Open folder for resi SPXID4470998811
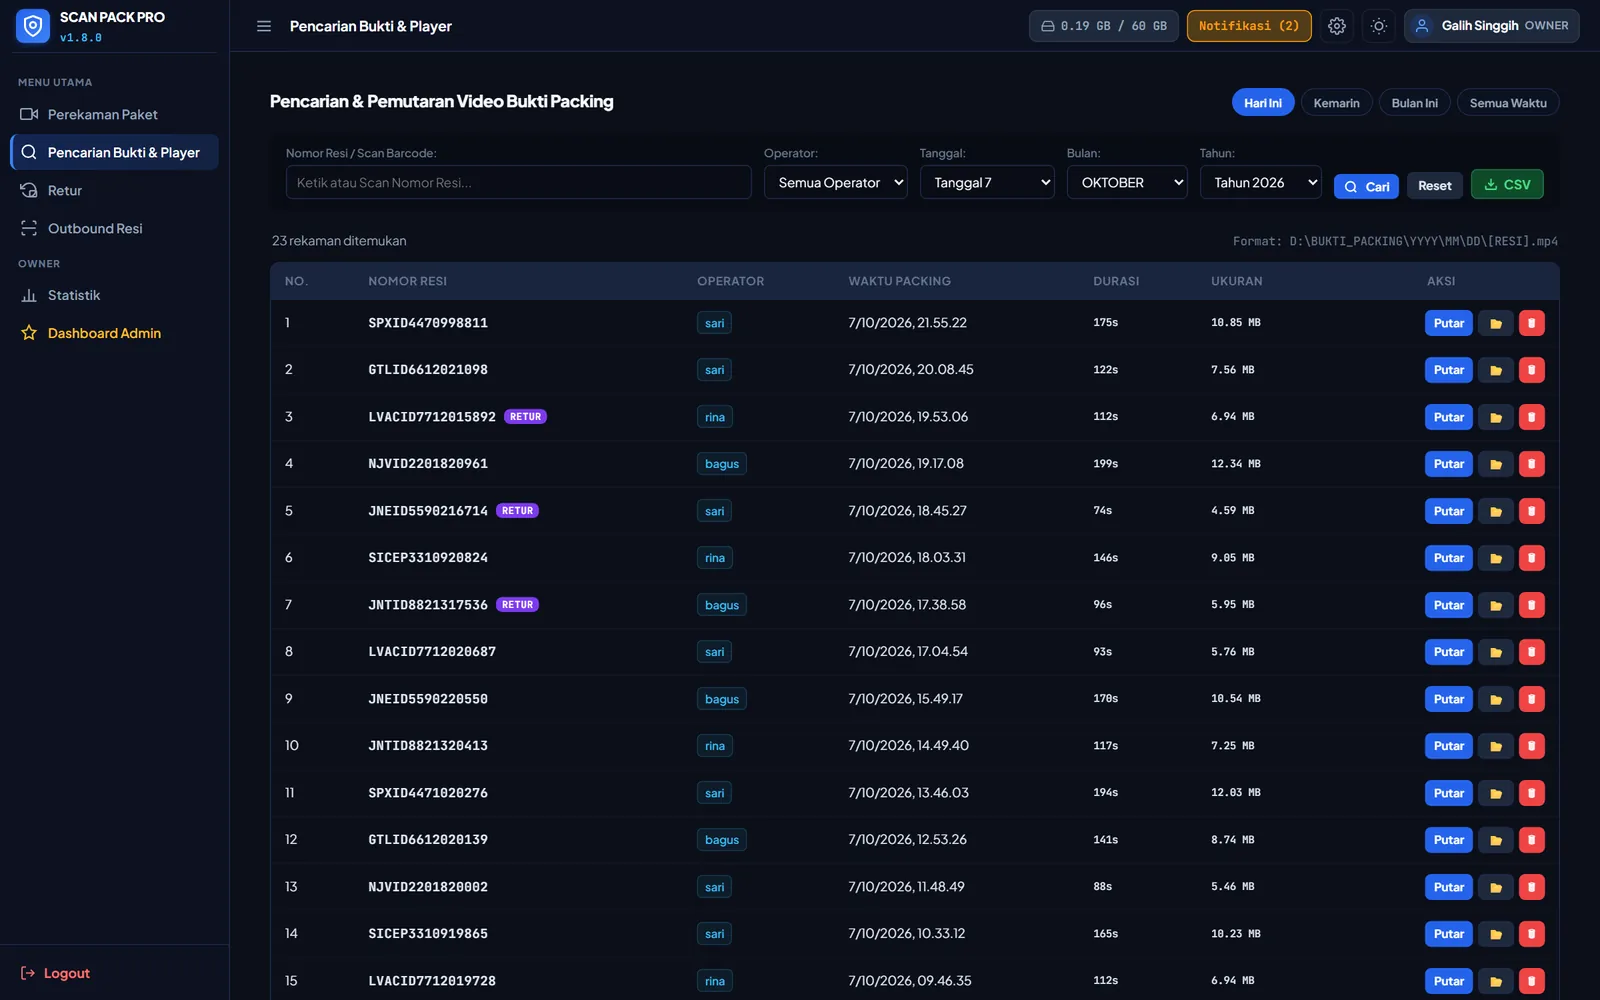 click(1496, 323)
